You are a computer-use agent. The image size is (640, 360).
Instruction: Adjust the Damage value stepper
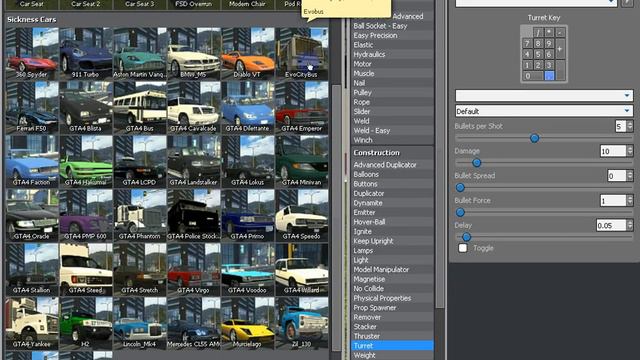tap(630, 151)
